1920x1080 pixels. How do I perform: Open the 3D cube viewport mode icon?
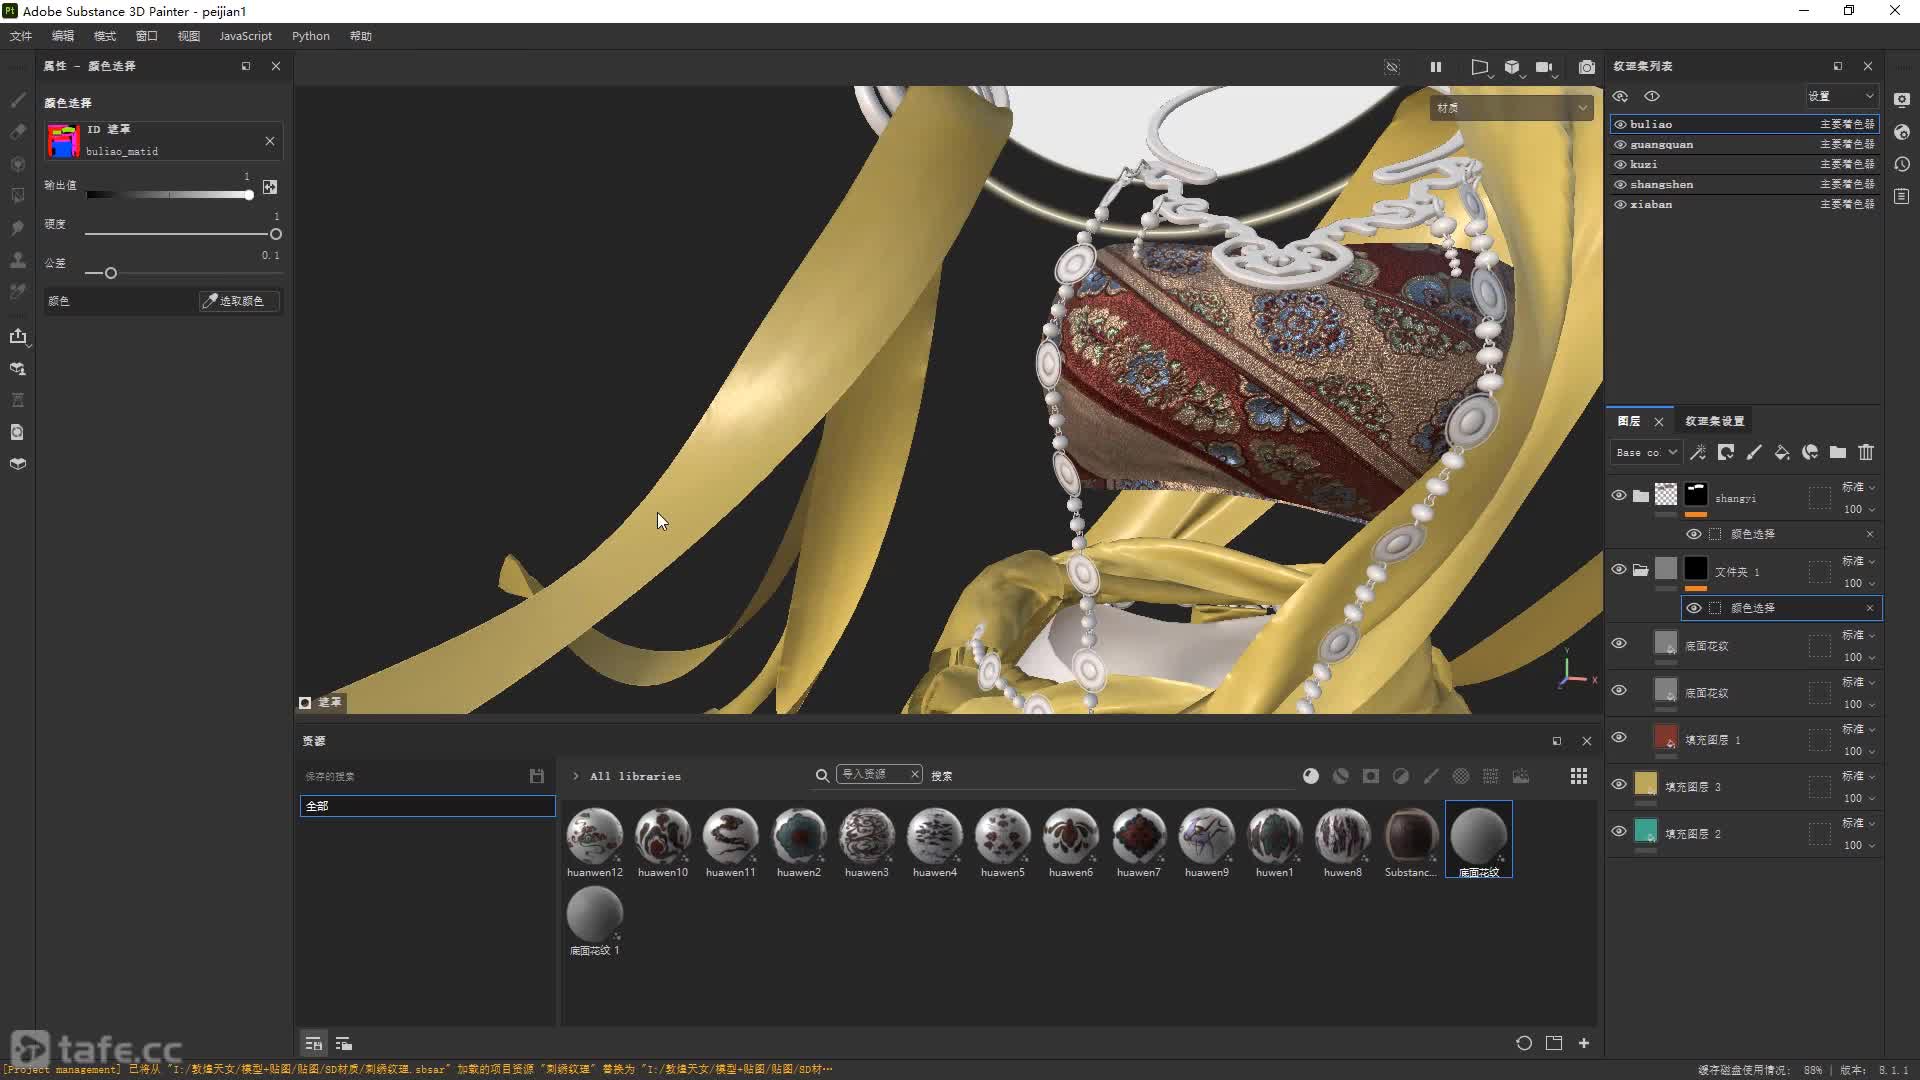(1512, 67)
